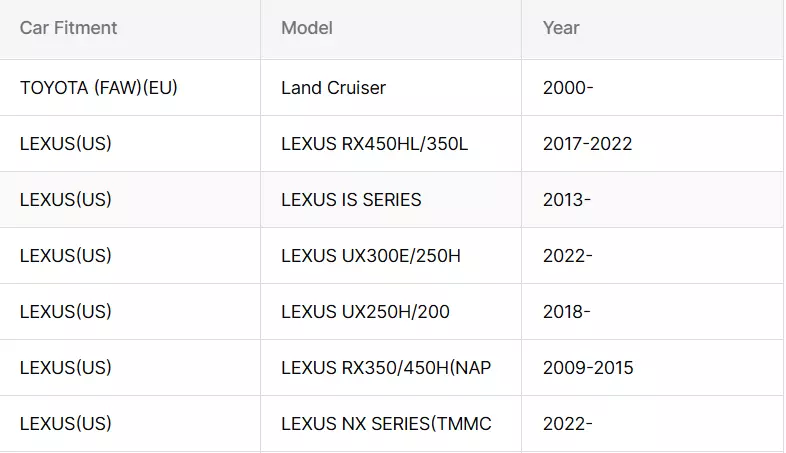Select the LEXUS RX350/450H(NAP cell
This screenshot has width=786, height=453.
(x=391, y=368)
